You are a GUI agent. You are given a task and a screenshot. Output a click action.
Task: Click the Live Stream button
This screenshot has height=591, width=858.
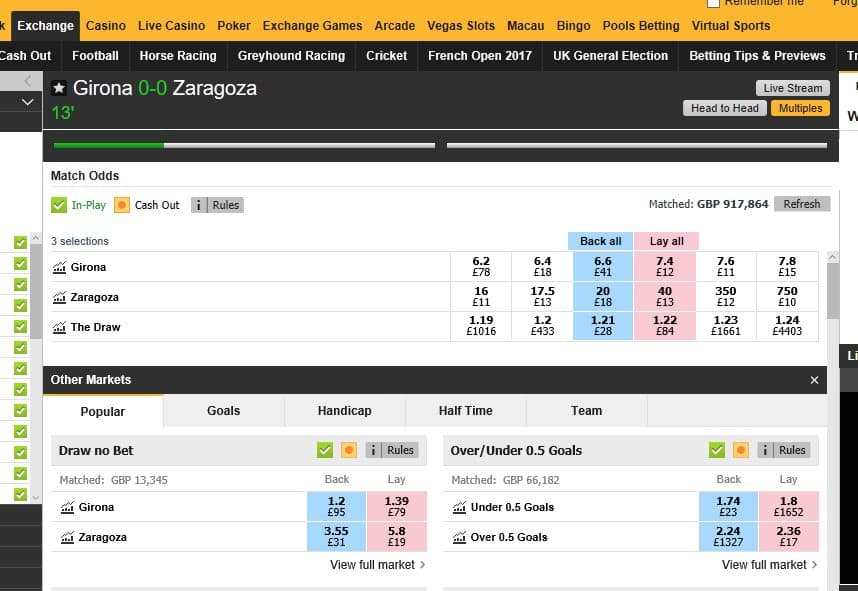(792, 88)
